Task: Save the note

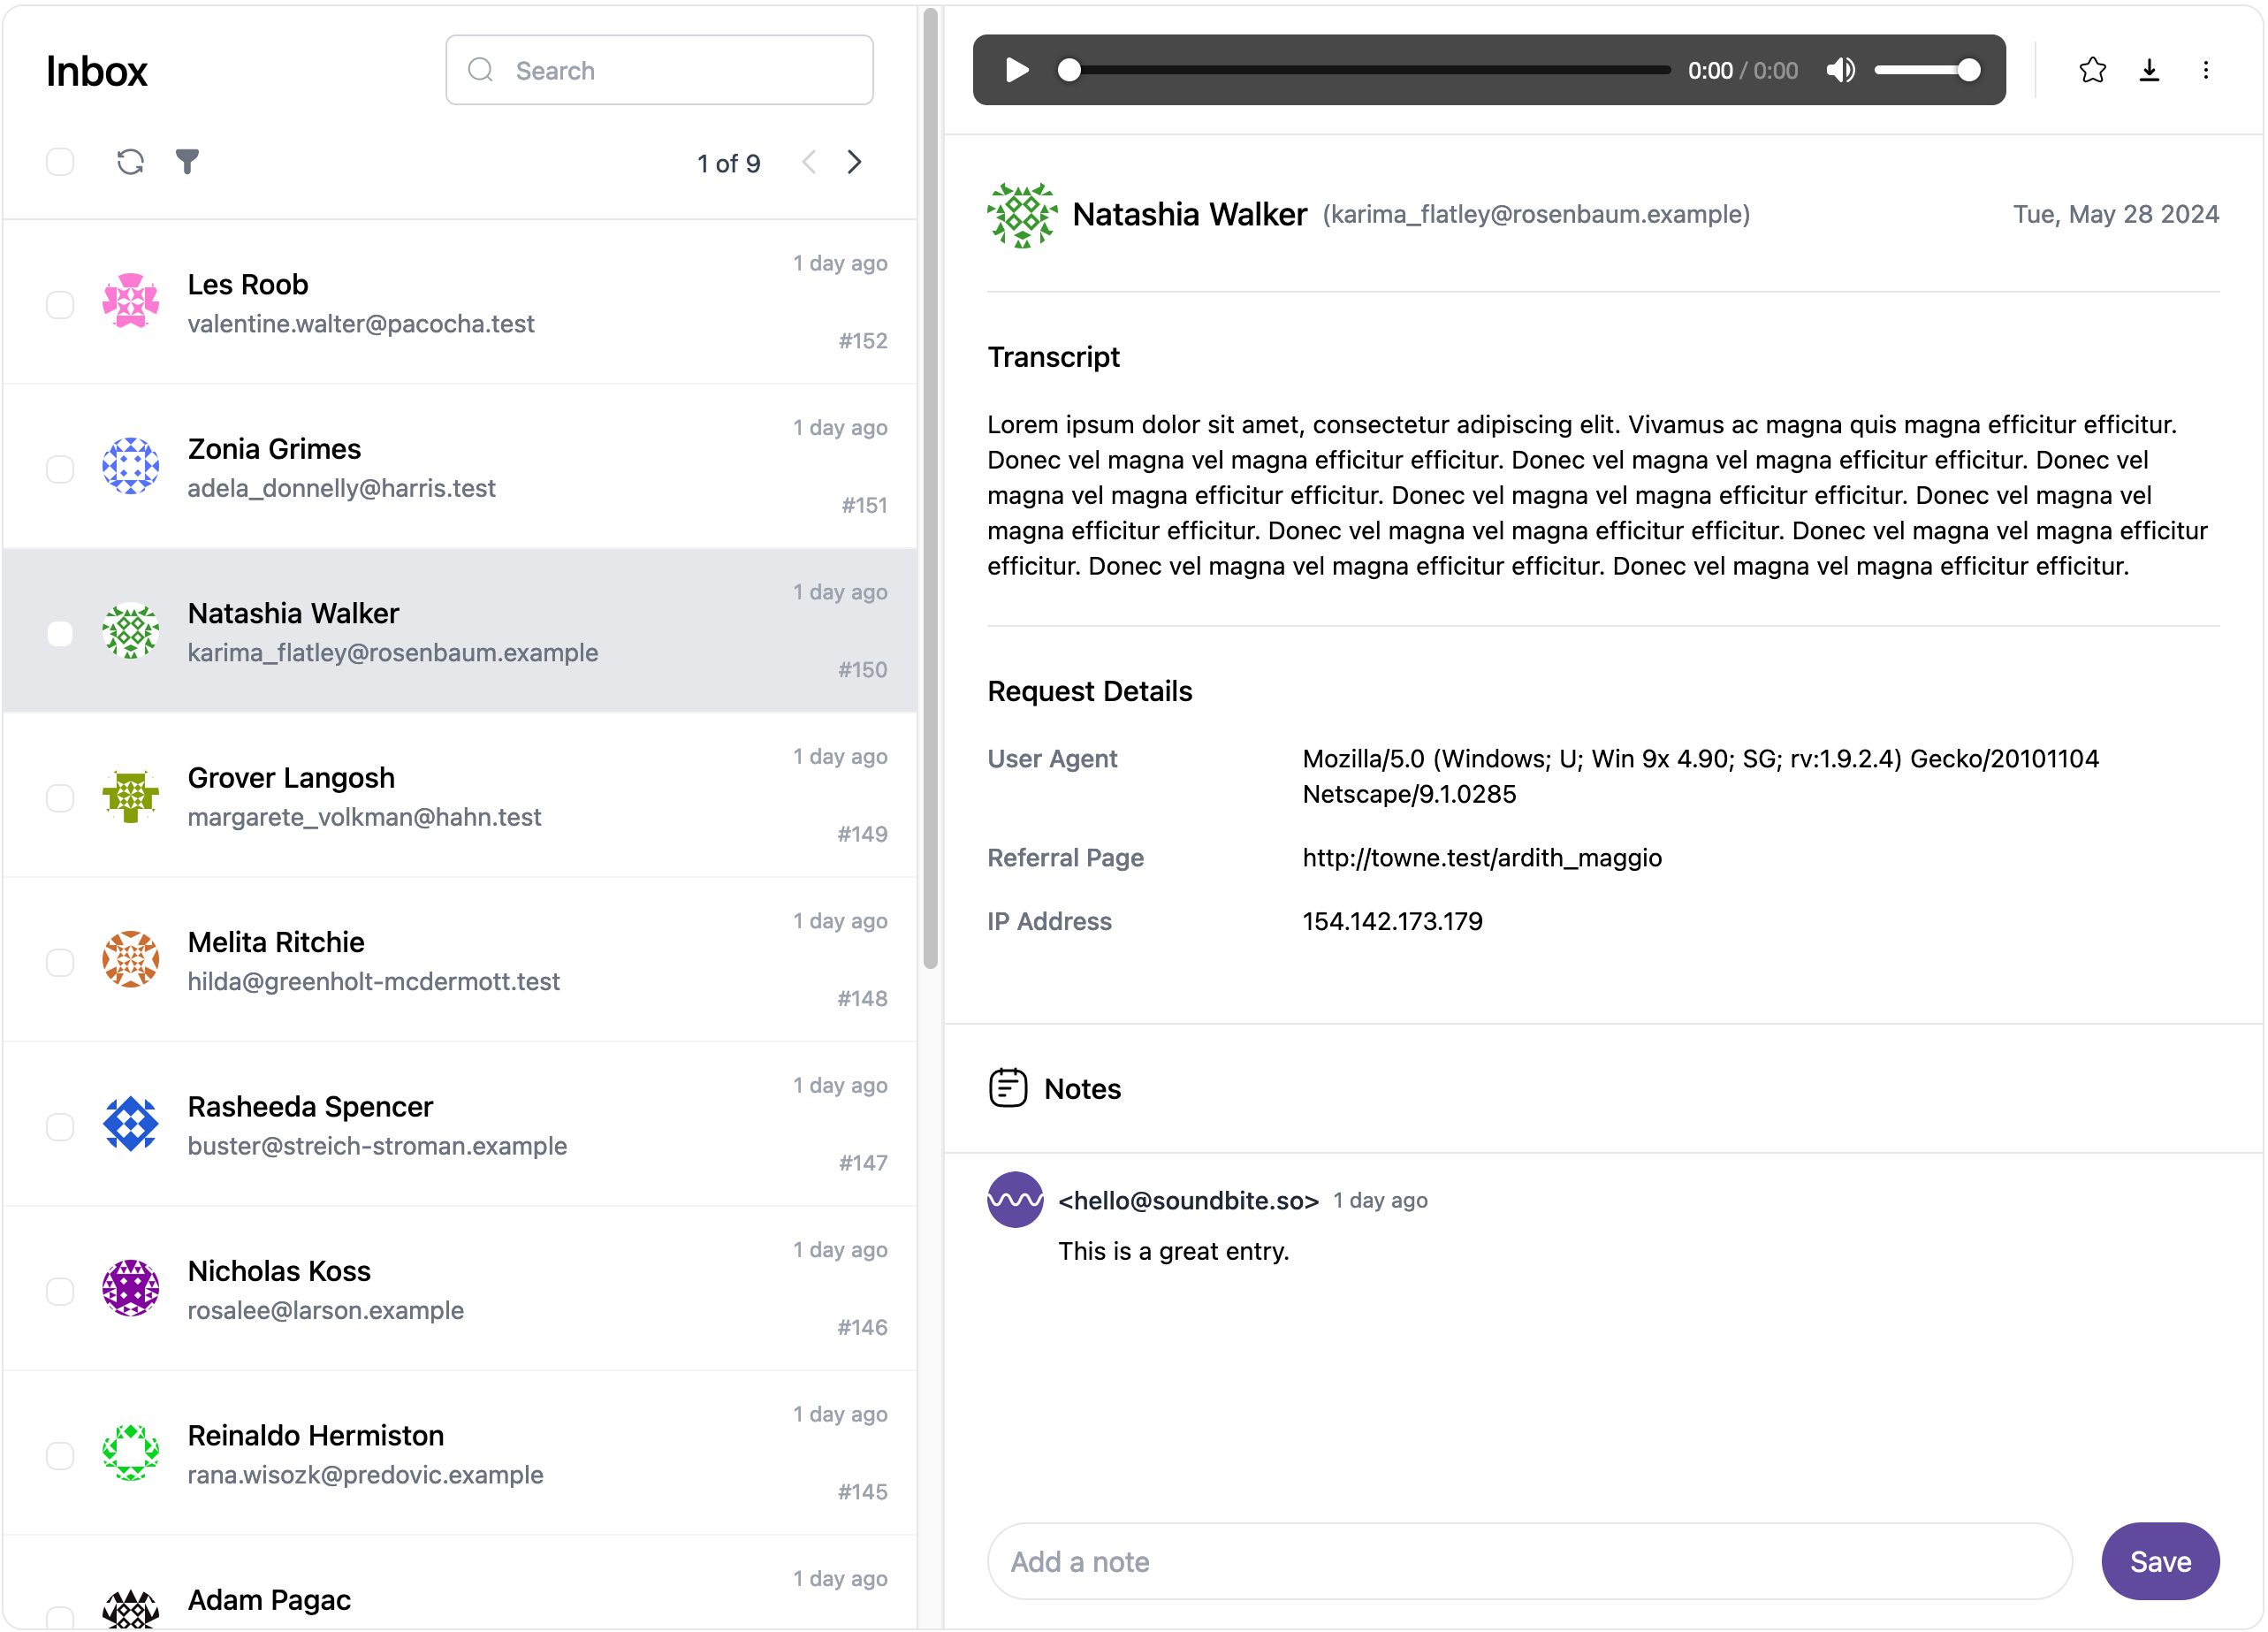Action: click(2160, 1560)
